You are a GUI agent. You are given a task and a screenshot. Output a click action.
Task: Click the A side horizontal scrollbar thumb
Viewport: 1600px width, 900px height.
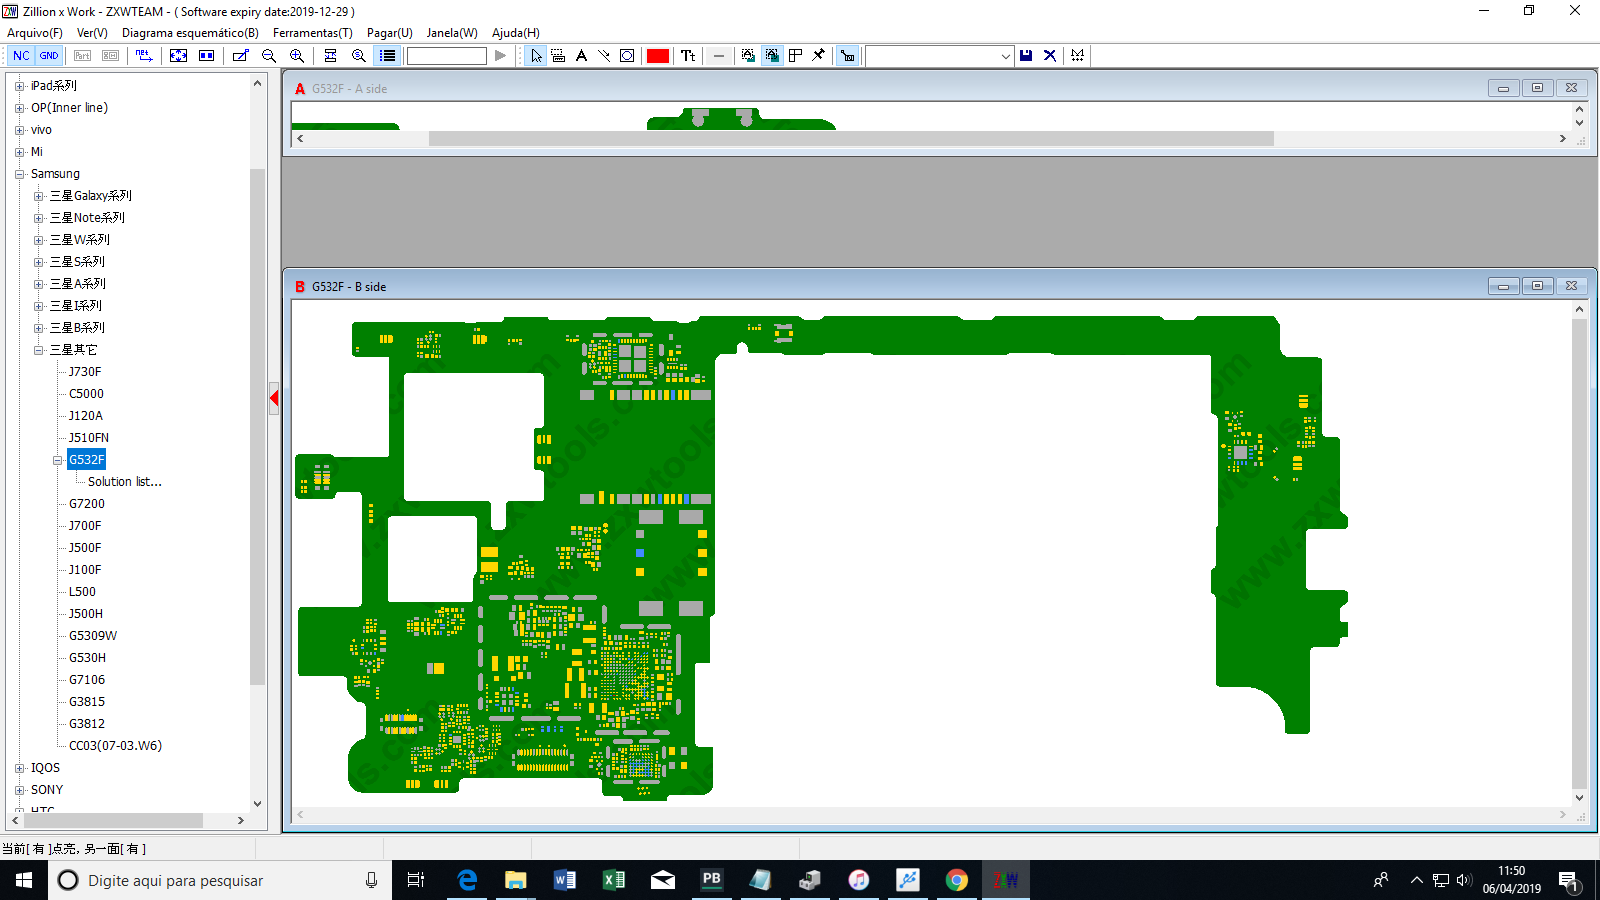[x=851, y=139]
